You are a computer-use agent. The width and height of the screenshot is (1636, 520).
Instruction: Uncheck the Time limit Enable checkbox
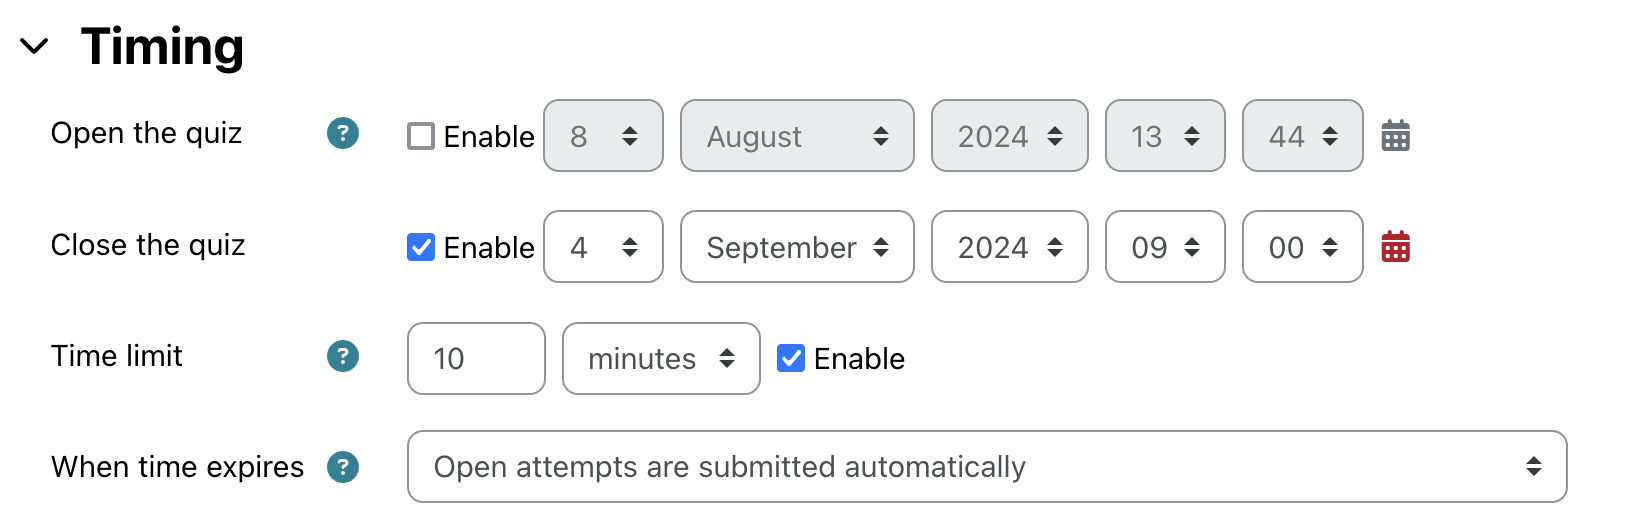pos(791,358)
